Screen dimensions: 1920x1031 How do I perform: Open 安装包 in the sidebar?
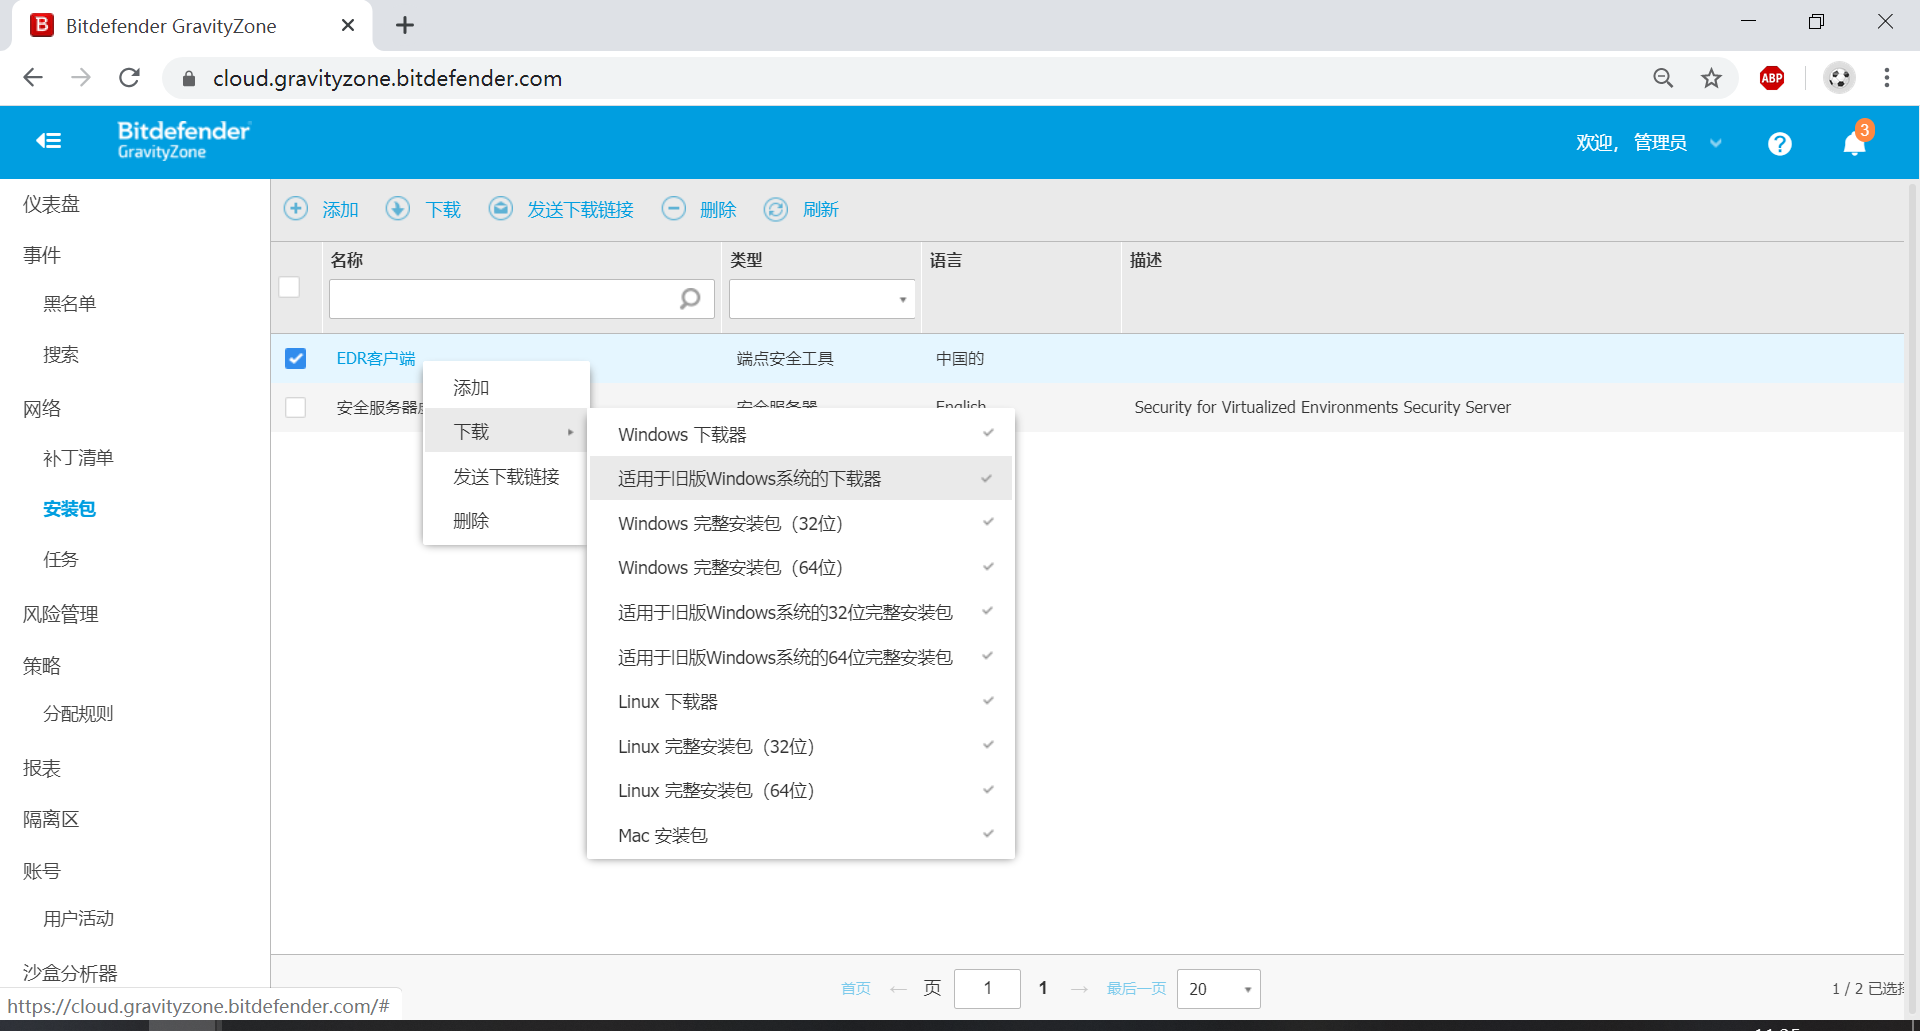point(69,508)
